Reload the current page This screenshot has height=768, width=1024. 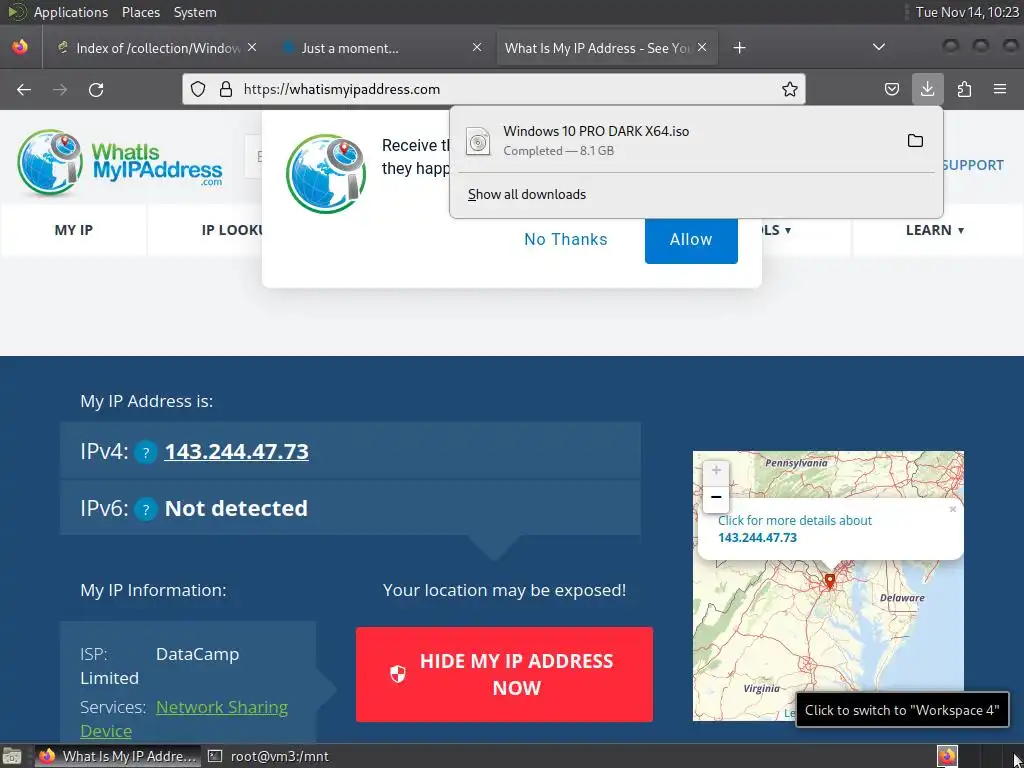96,89
